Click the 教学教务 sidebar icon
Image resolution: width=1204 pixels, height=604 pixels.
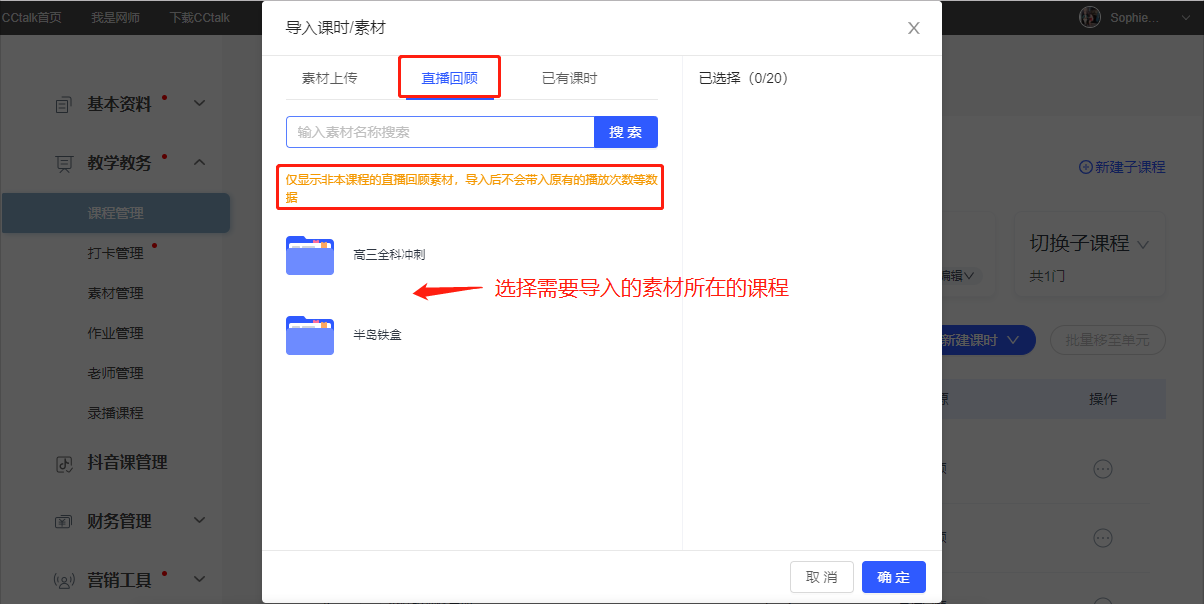point(63,162)
